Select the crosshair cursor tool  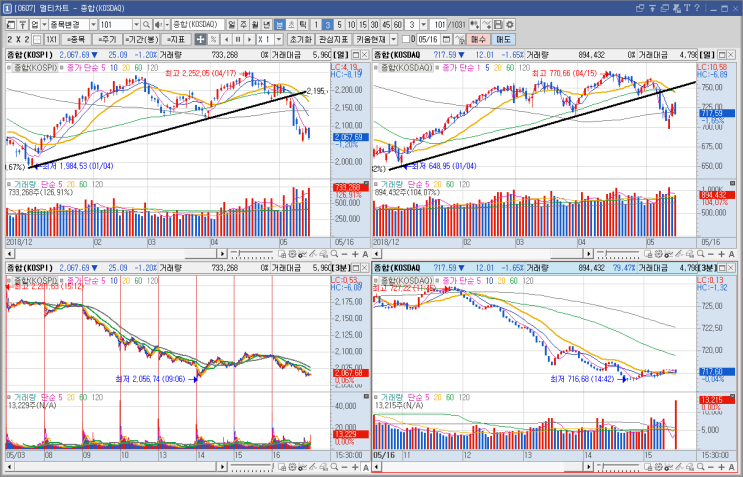(200, 39)
